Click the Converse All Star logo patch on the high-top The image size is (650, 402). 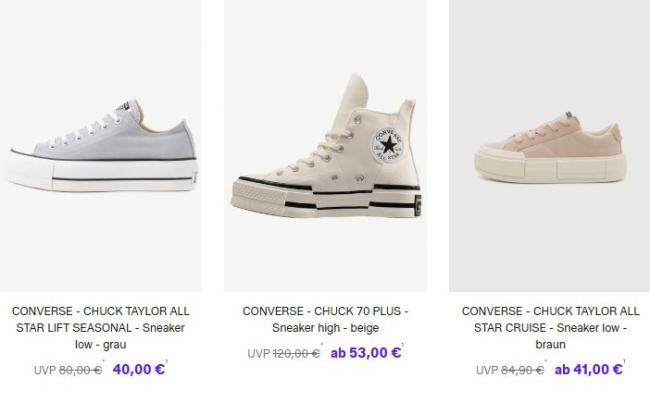387,145
